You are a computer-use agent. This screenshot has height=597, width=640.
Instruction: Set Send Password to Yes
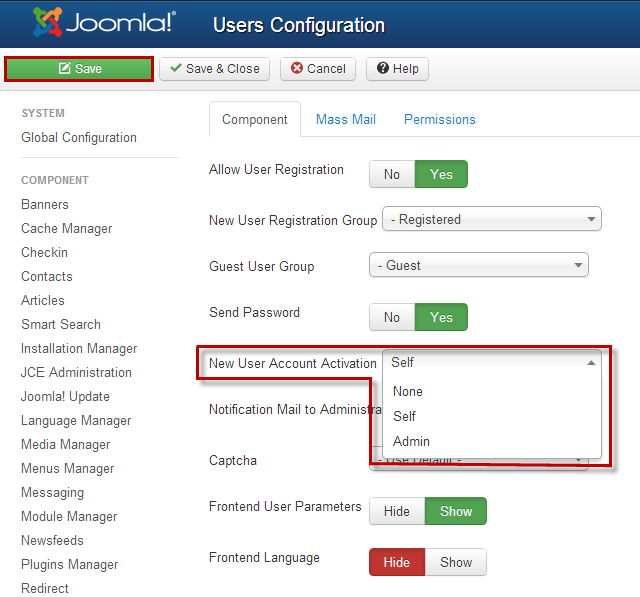click(x=441, y=317)
